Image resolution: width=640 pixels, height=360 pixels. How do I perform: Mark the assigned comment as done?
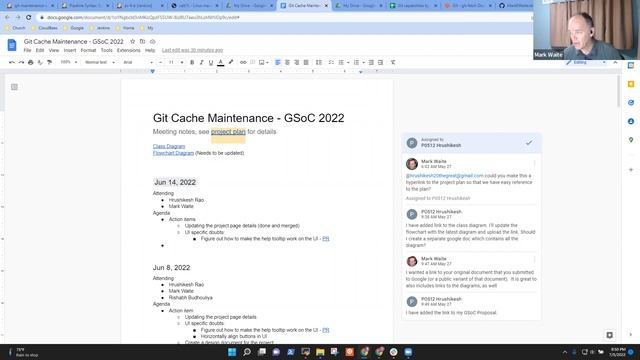coord(529,143)
